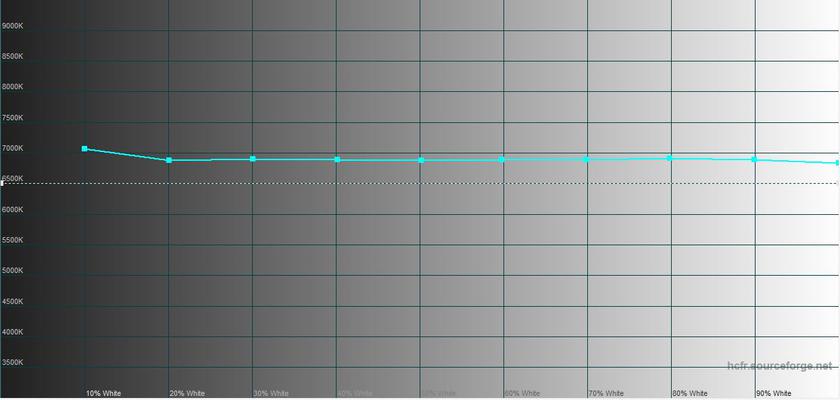Select the 5000K vertical axis label

pos(13,271)
